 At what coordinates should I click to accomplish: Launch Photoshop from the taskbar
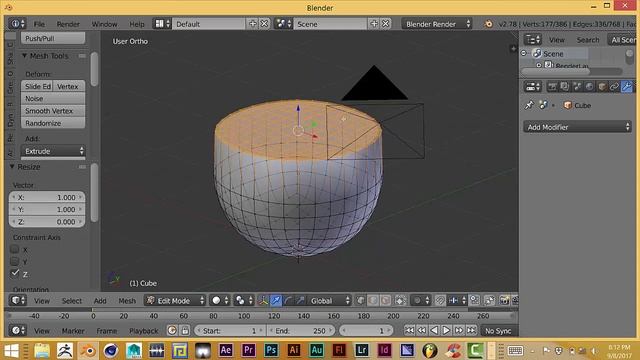pyautogui.click(x=271, y=350)
